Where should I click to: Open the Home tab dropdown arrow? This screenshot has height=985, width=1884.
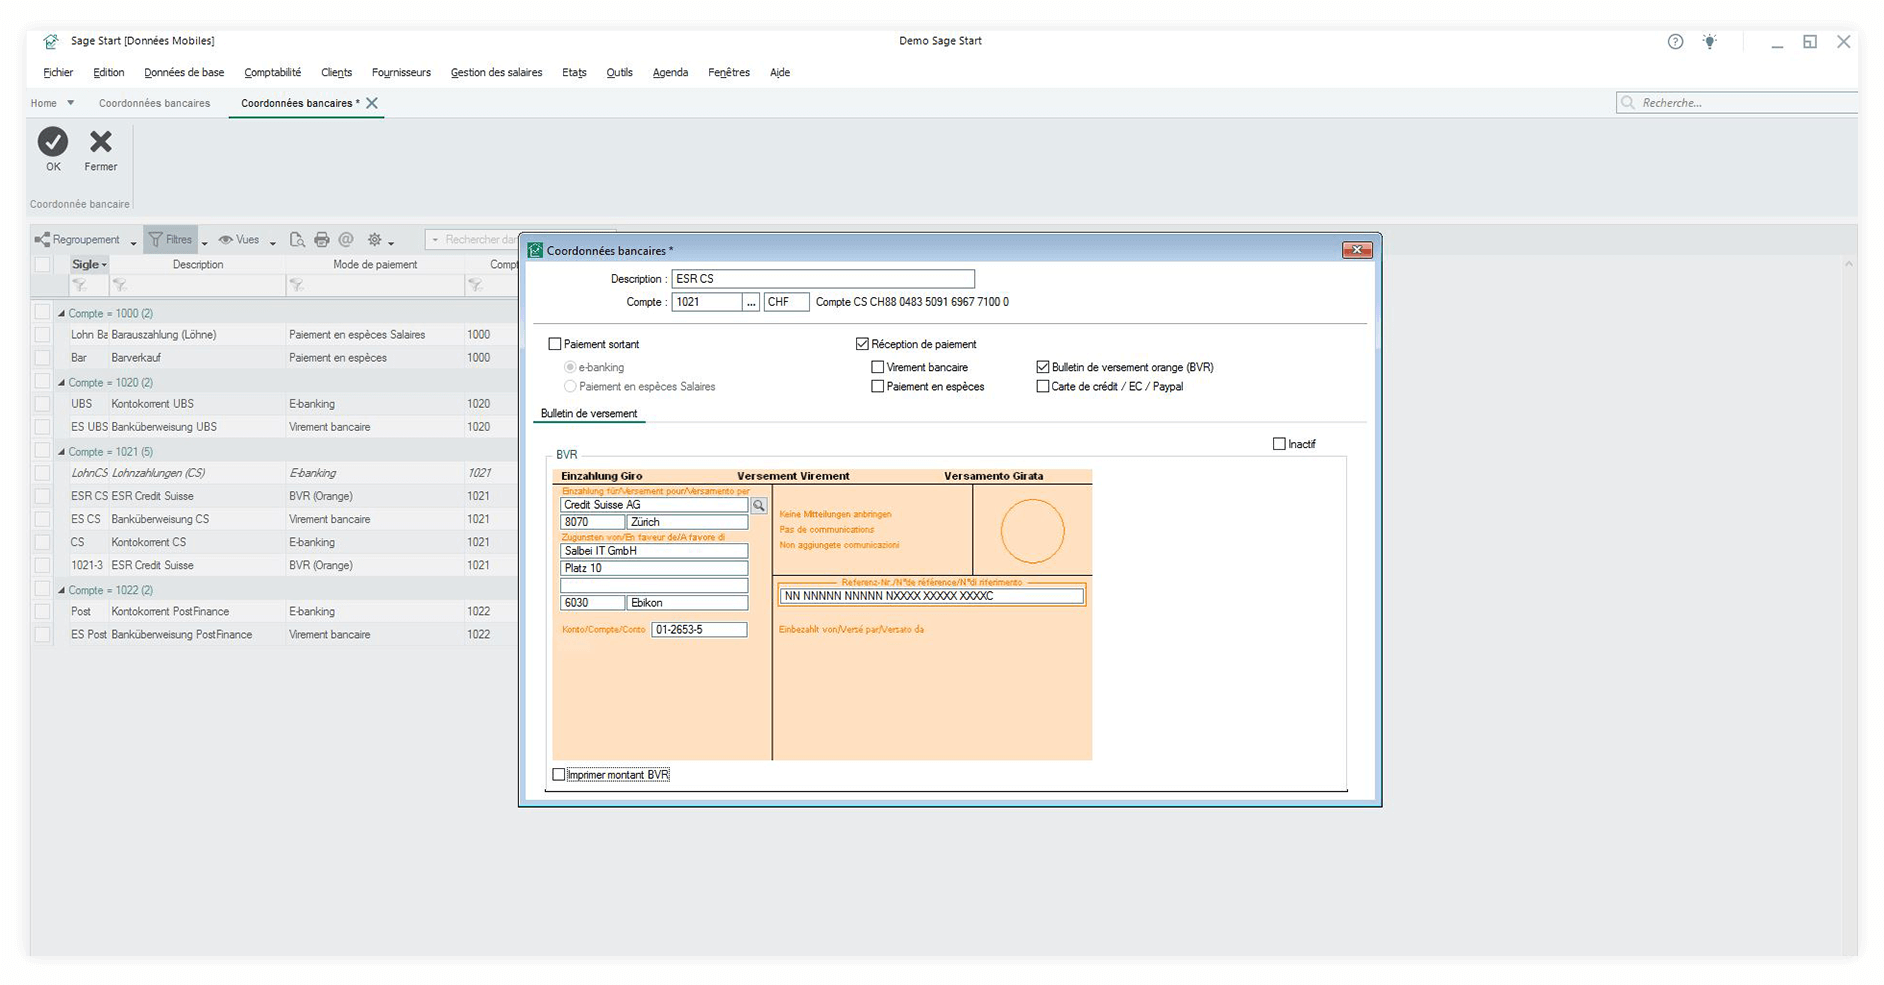click(x=70, y=103)
